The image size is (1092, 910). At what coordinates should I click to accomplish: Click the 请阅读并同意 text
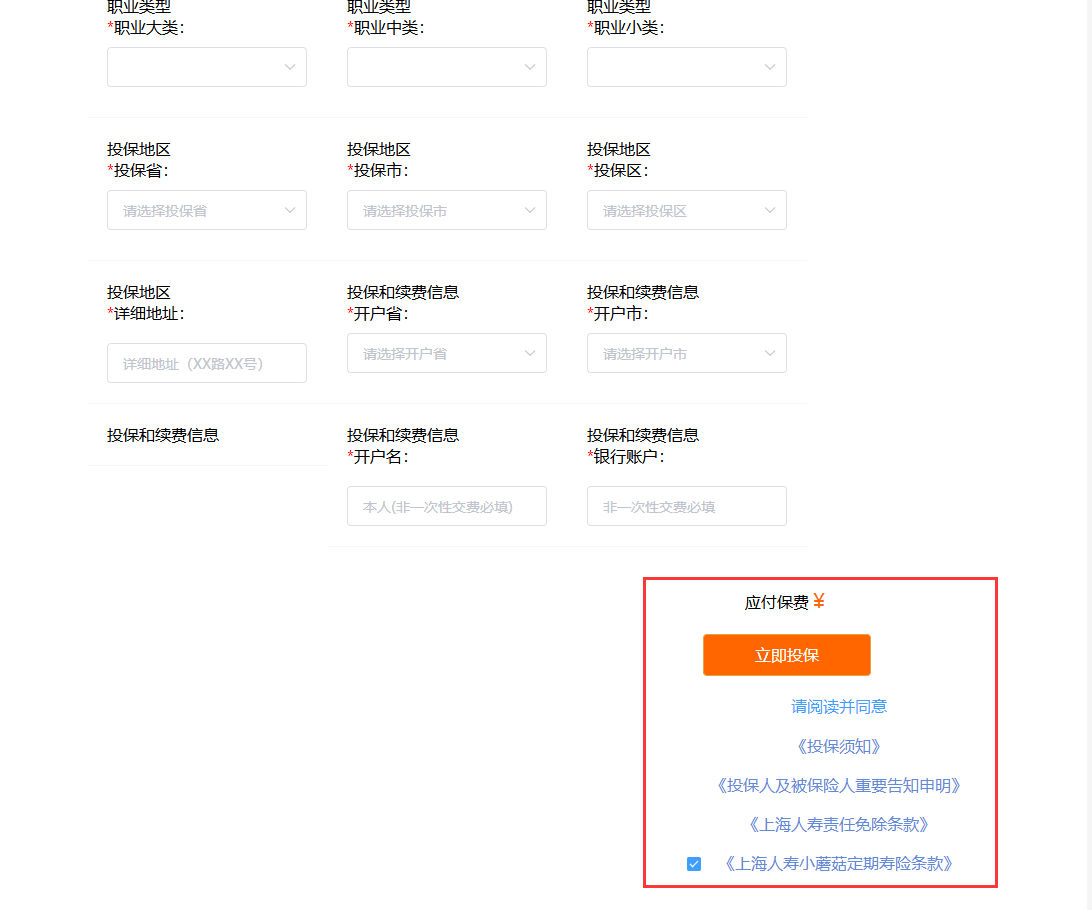coord(838,707)
